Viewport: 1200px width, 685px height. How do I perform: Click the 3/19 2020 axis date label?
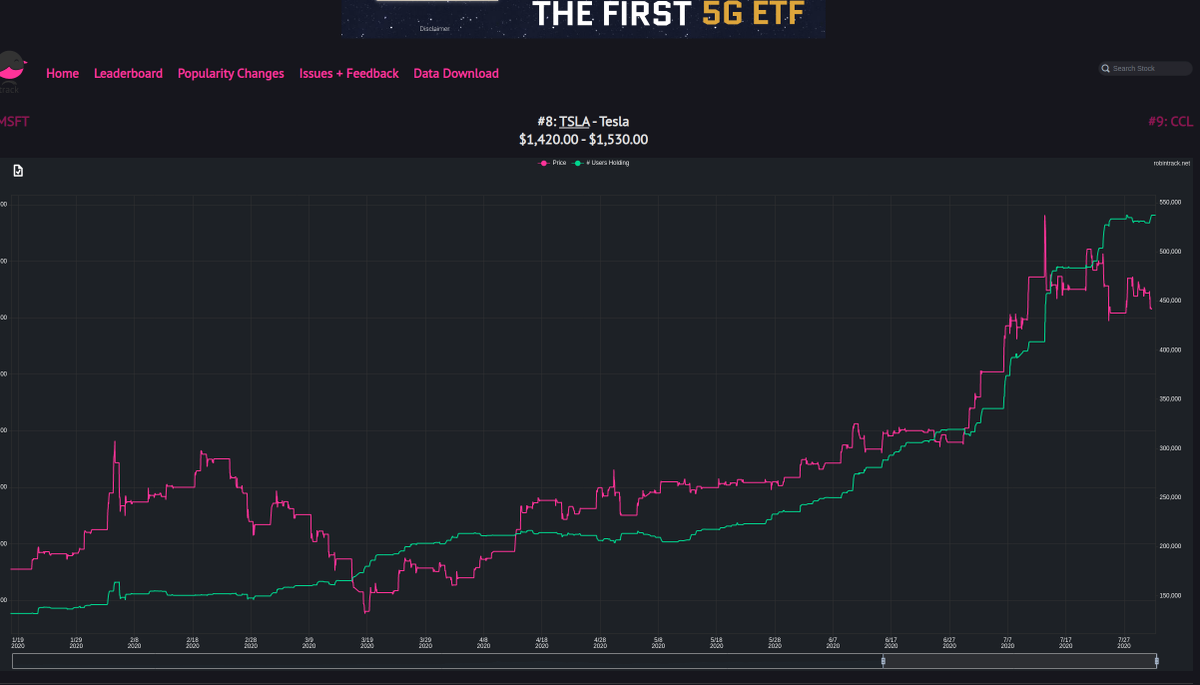pos(367,642)
